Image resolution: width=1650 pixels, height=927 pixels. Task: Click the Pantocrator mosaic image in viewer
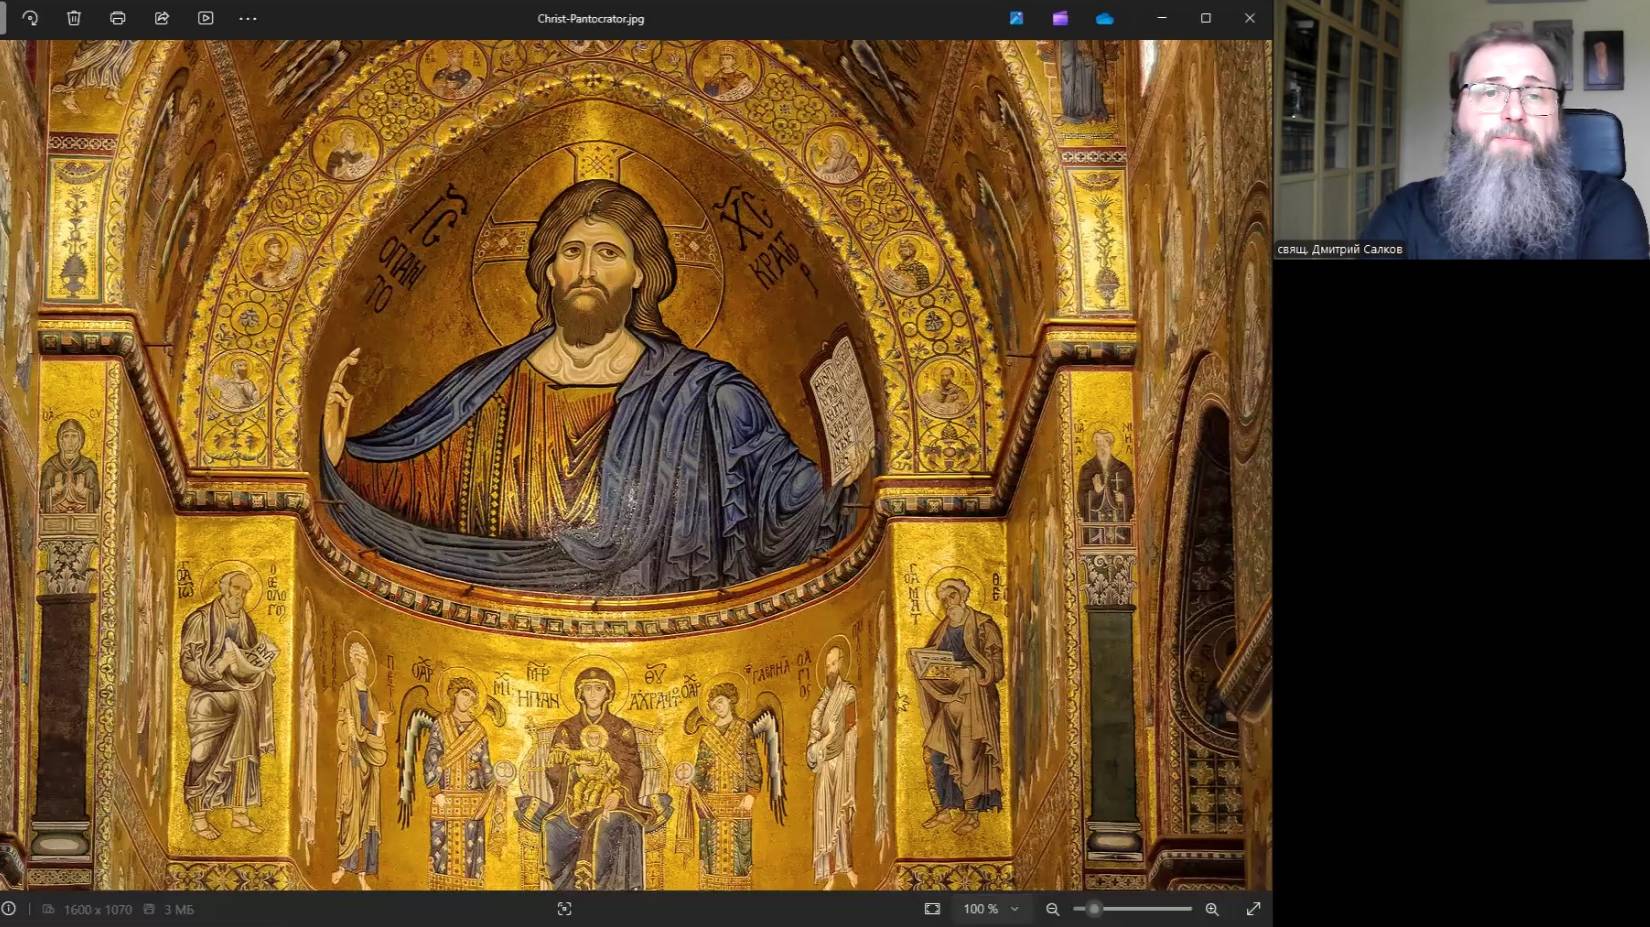tap(636, 465)
